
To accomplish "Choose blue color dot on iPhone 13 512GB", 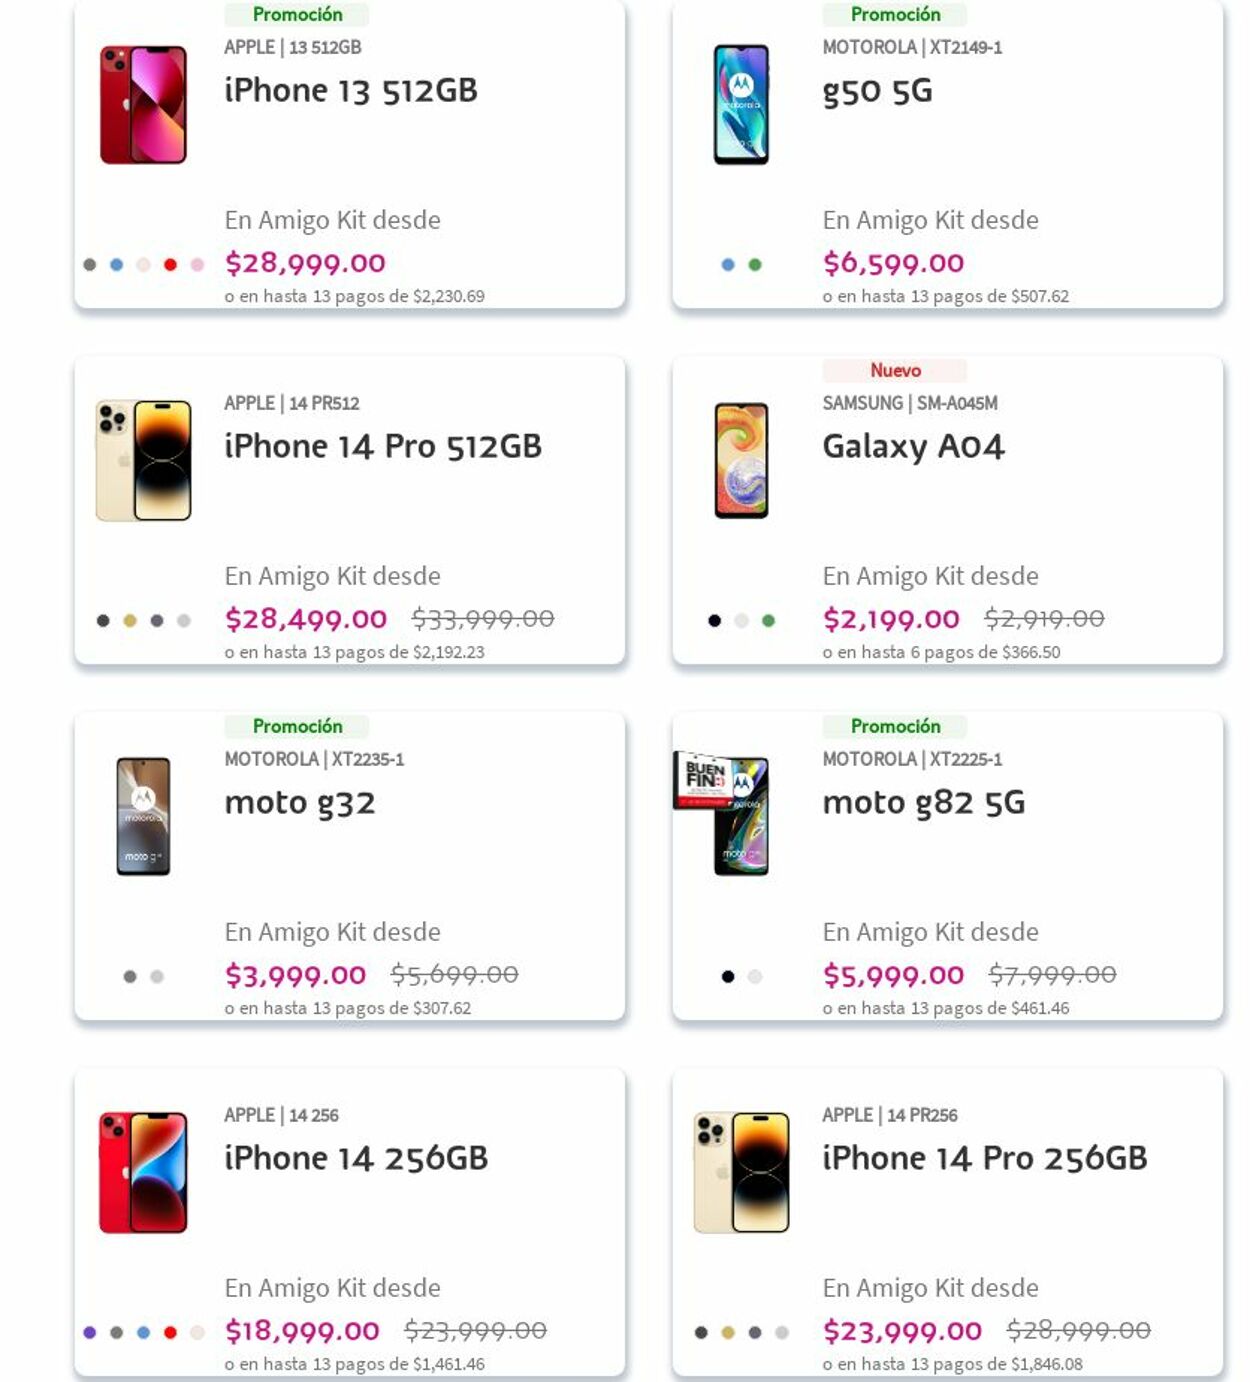I will pyautogui.click(x=116, y=265).
